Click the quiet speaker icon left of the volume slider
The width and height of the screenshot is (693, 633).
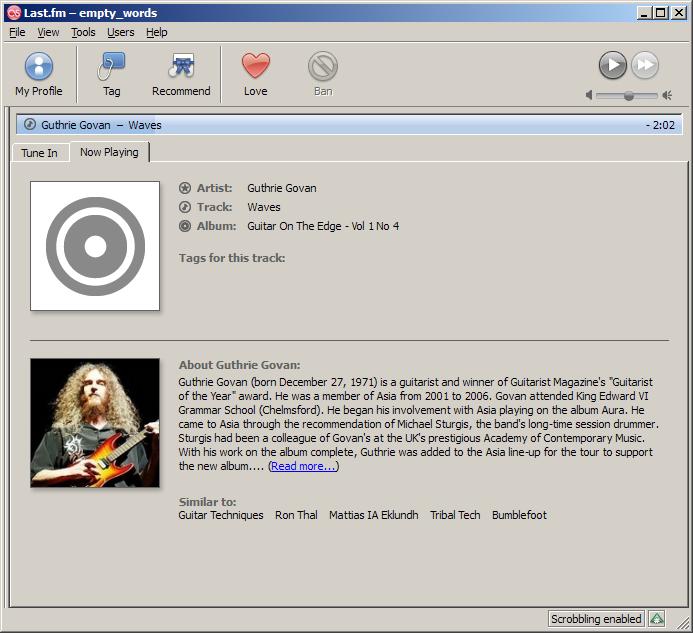[589, 95]
